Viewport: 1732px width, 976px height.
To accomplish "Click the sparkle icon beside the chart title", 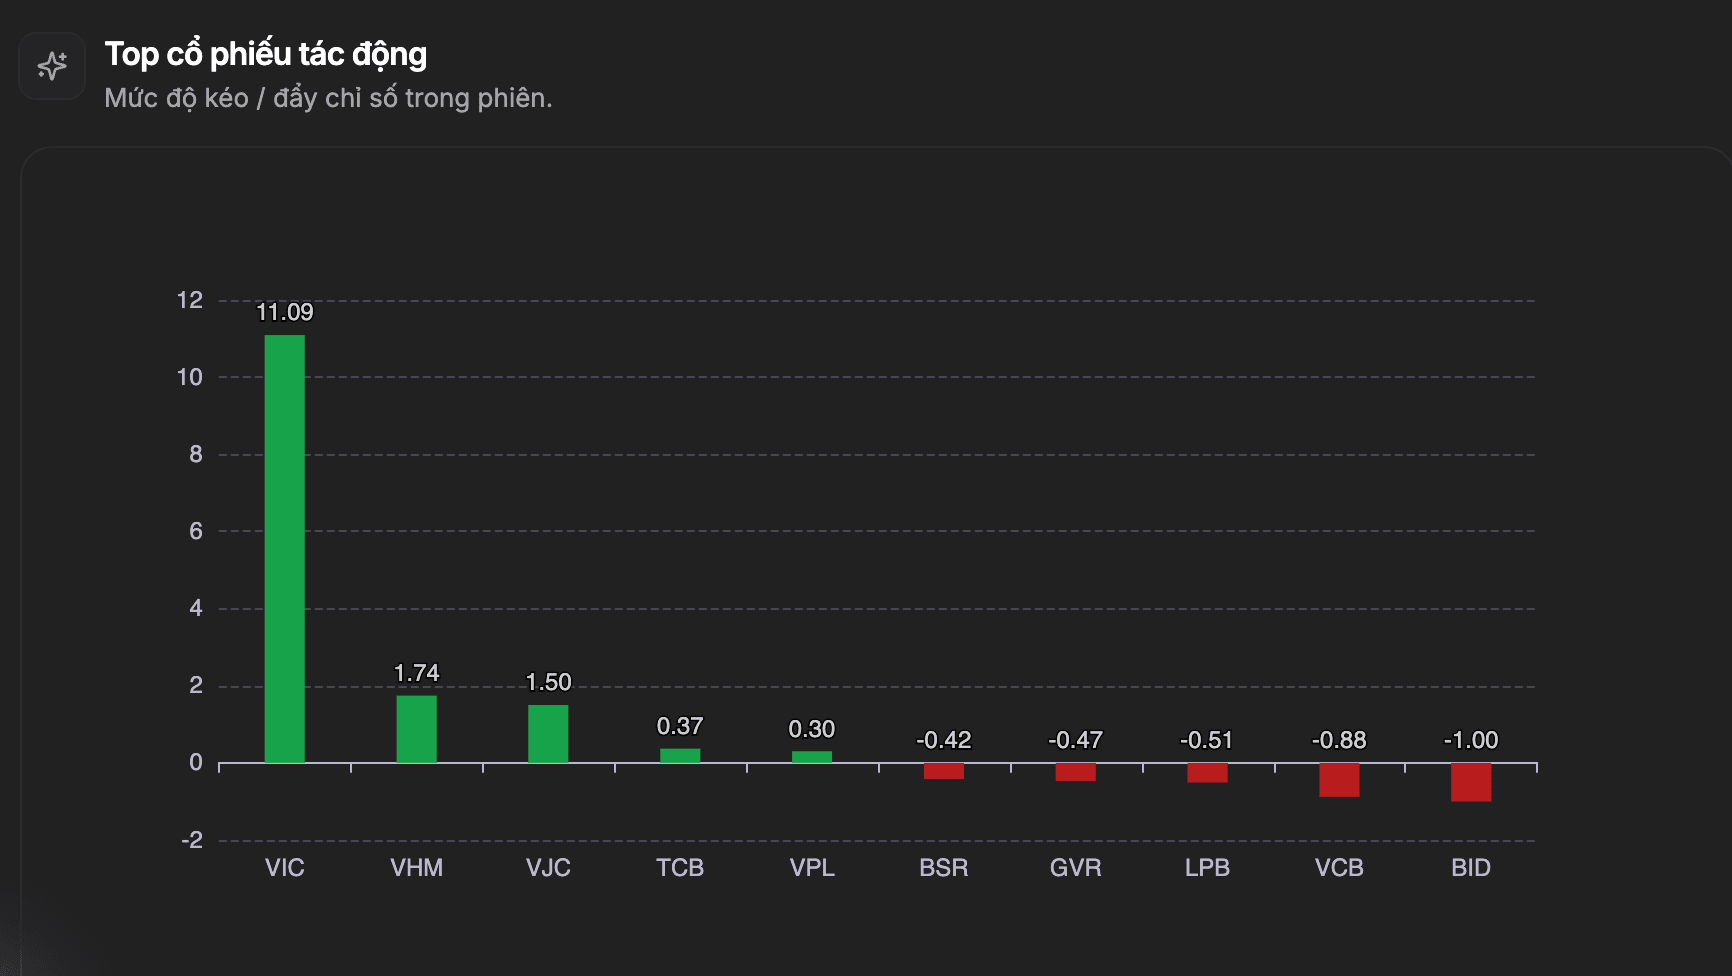I will point(52,66).
